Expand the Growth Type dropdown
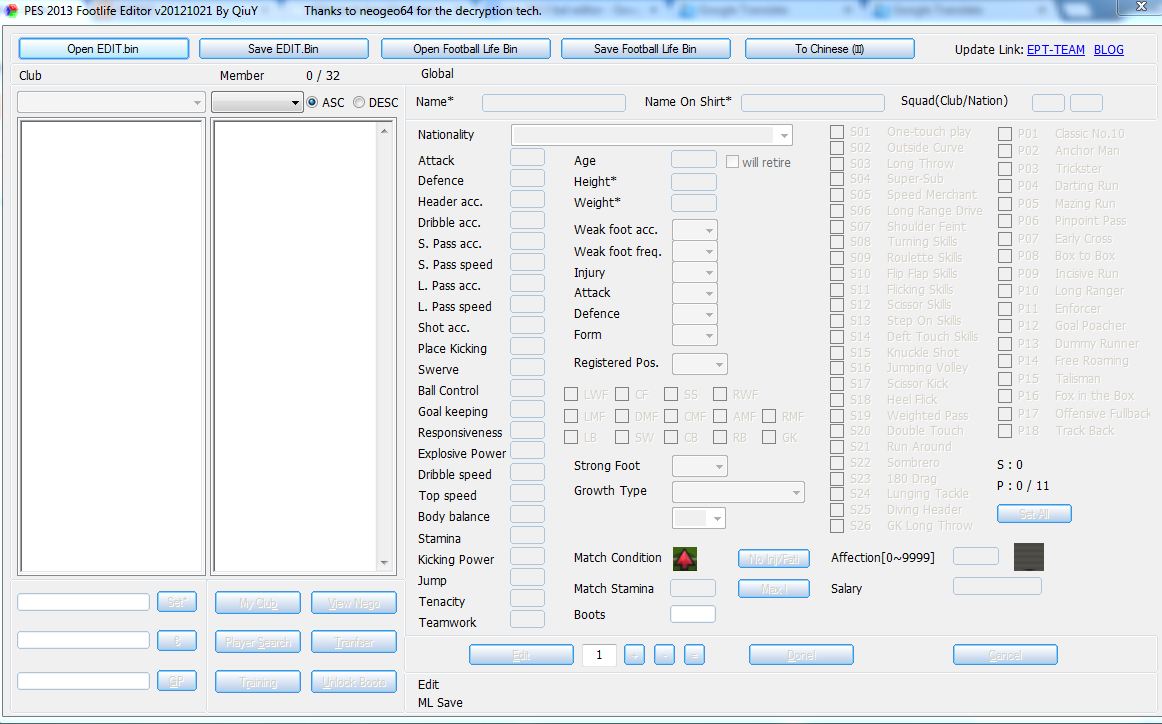The image size is (1162, 724). pos(738,492)
